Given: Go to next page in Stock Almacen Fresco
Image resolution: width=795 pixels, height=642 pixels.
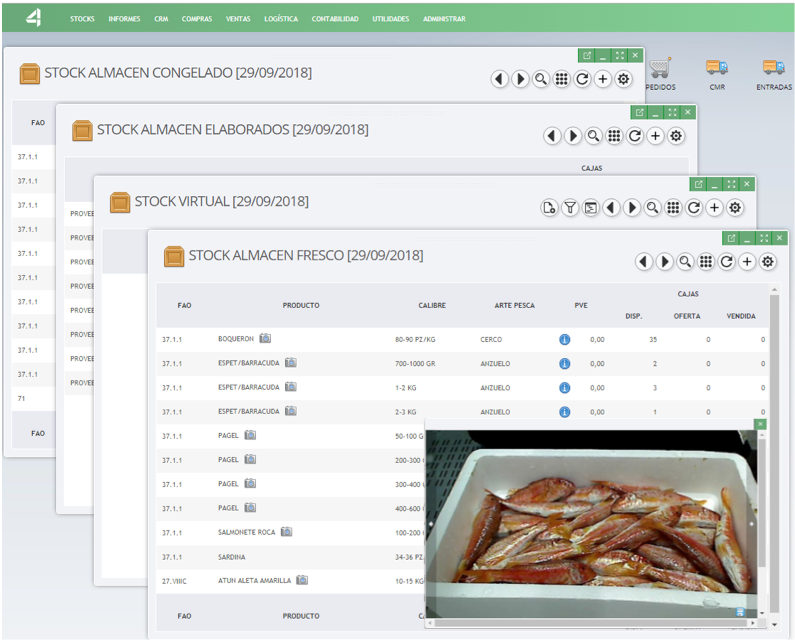Looking at the screenshot, I should (664, 261).
